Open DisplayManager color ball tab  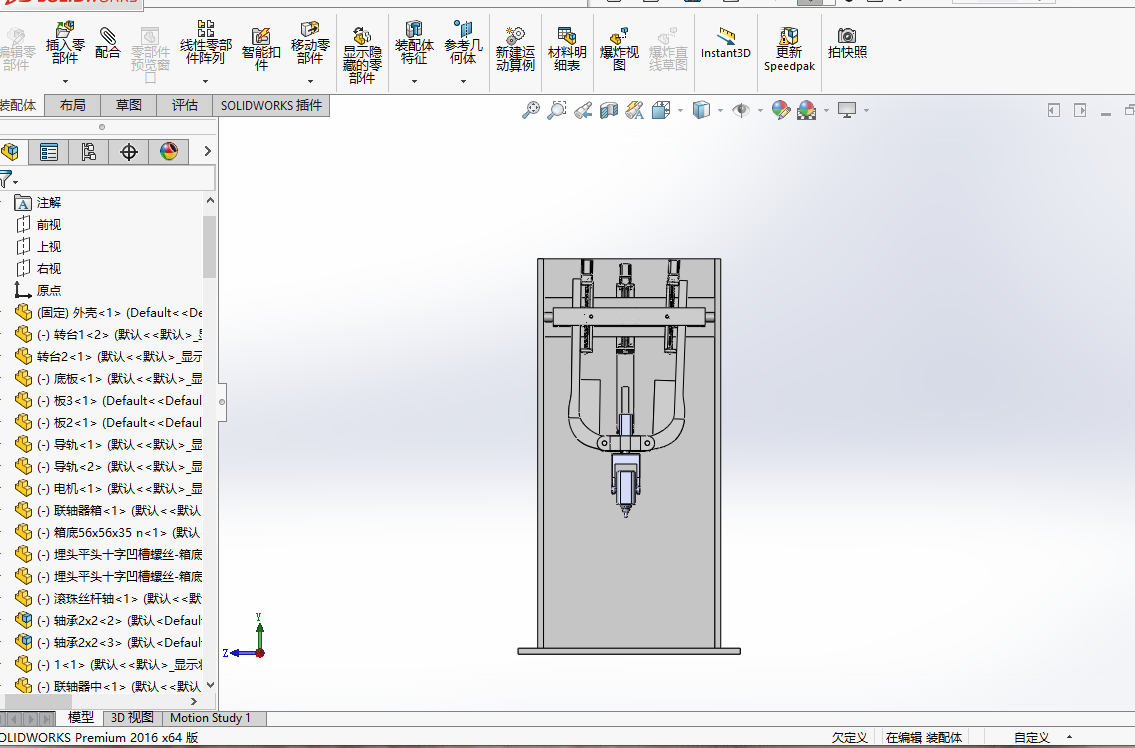click(169, 151)
